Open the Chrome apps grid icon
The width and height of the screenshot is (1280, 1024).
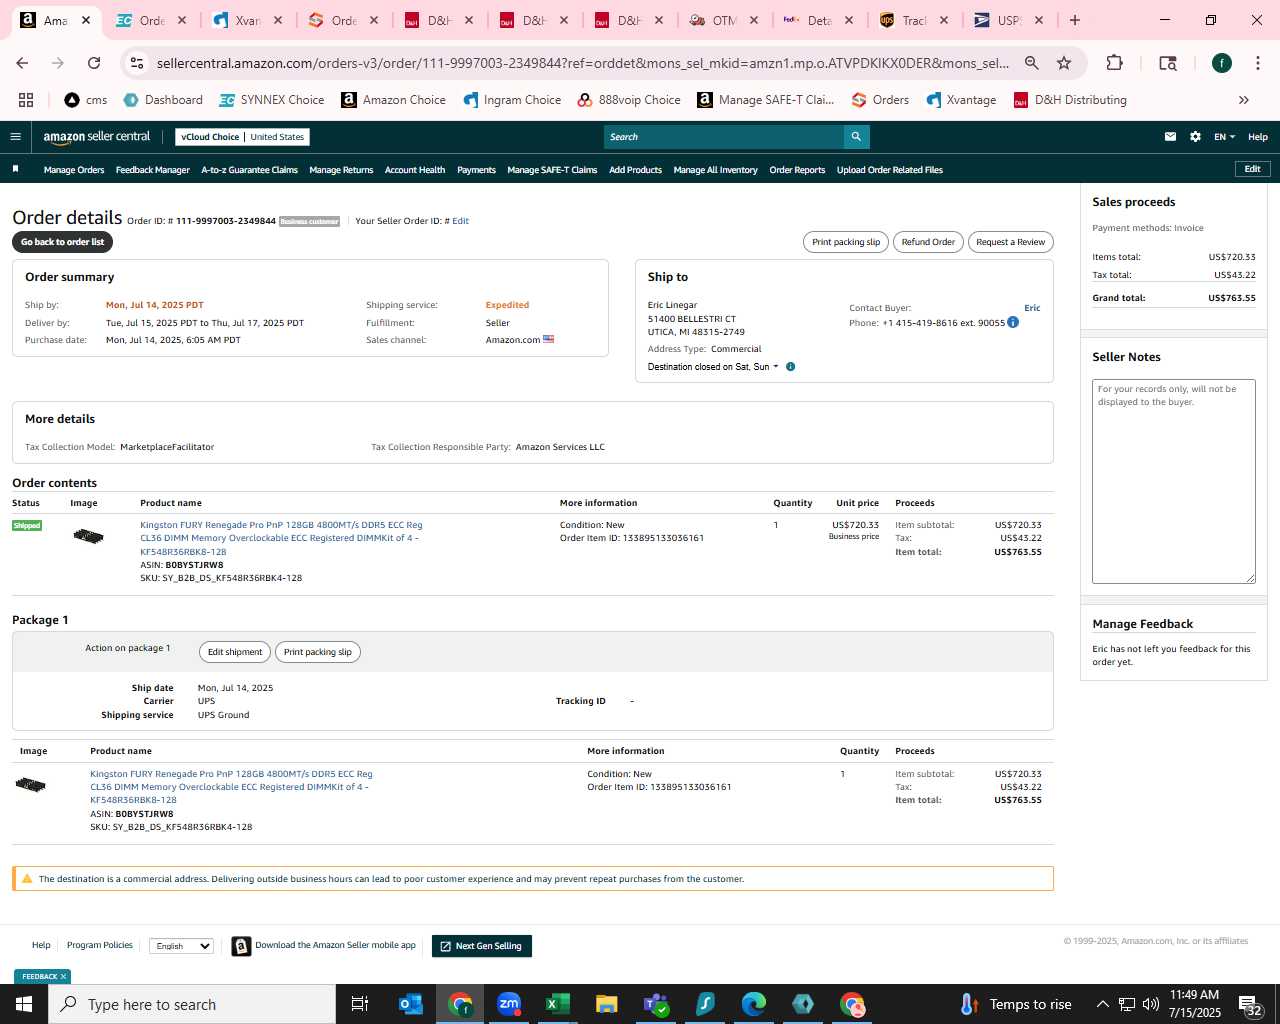tap(26, 100)
